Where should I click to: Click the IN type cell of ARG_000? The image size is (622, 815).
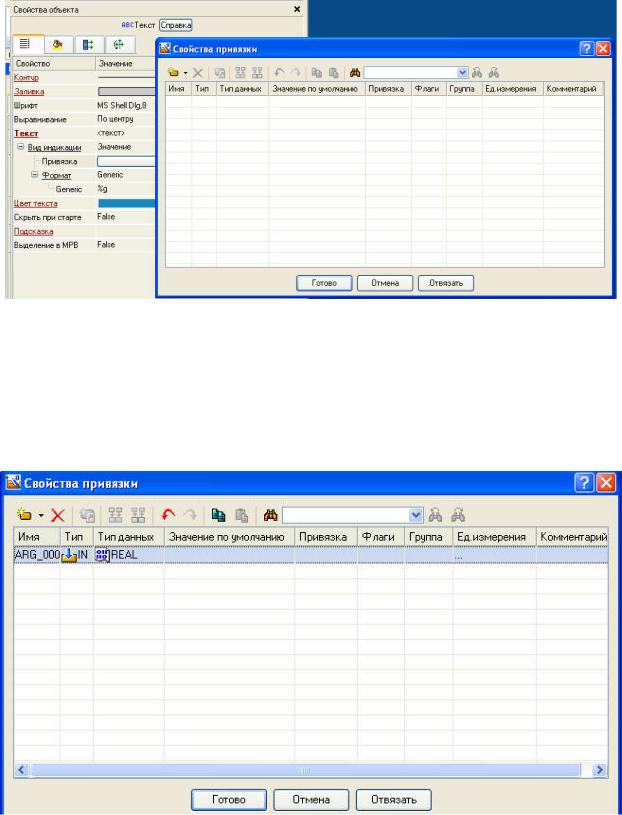(76, 555)
